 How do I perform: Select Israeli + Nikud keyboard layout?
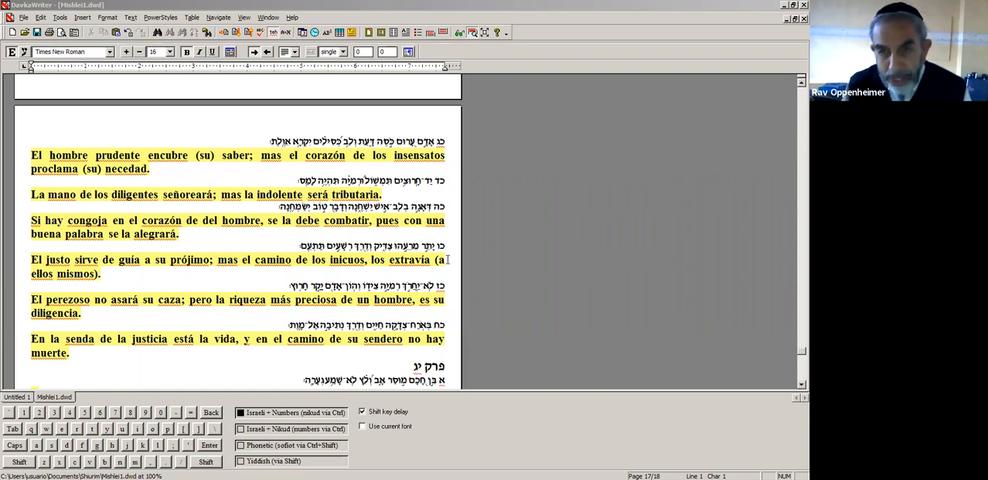click(291, 429)
